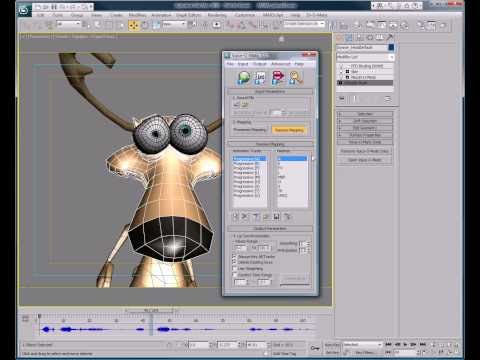Image resolution: width=480 pixels, height=360 pixels.
Task: Collapse the Input Parameters rollout in Voice-O-Matic
Action: (270, 91)
